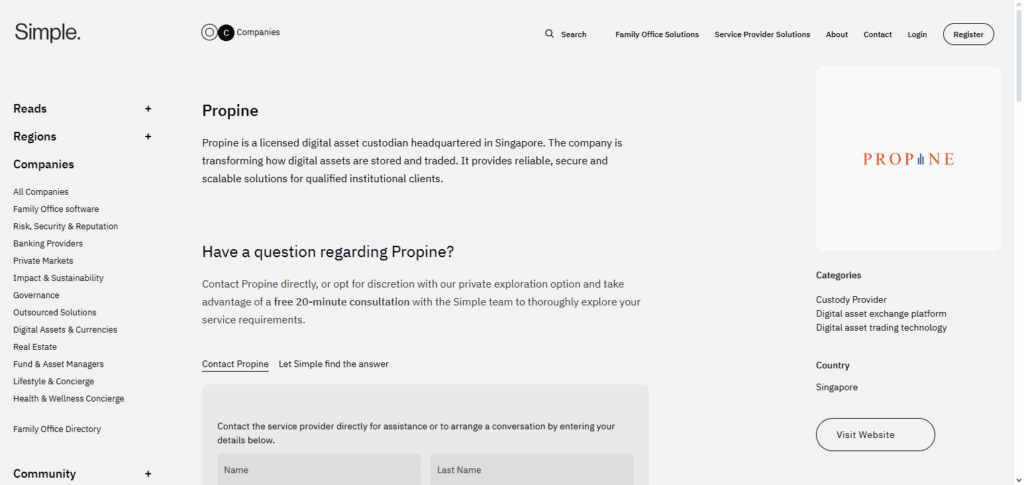This screenshot has height=485, width=1024.
Task: Open Governance category
Action: (36, 295)
